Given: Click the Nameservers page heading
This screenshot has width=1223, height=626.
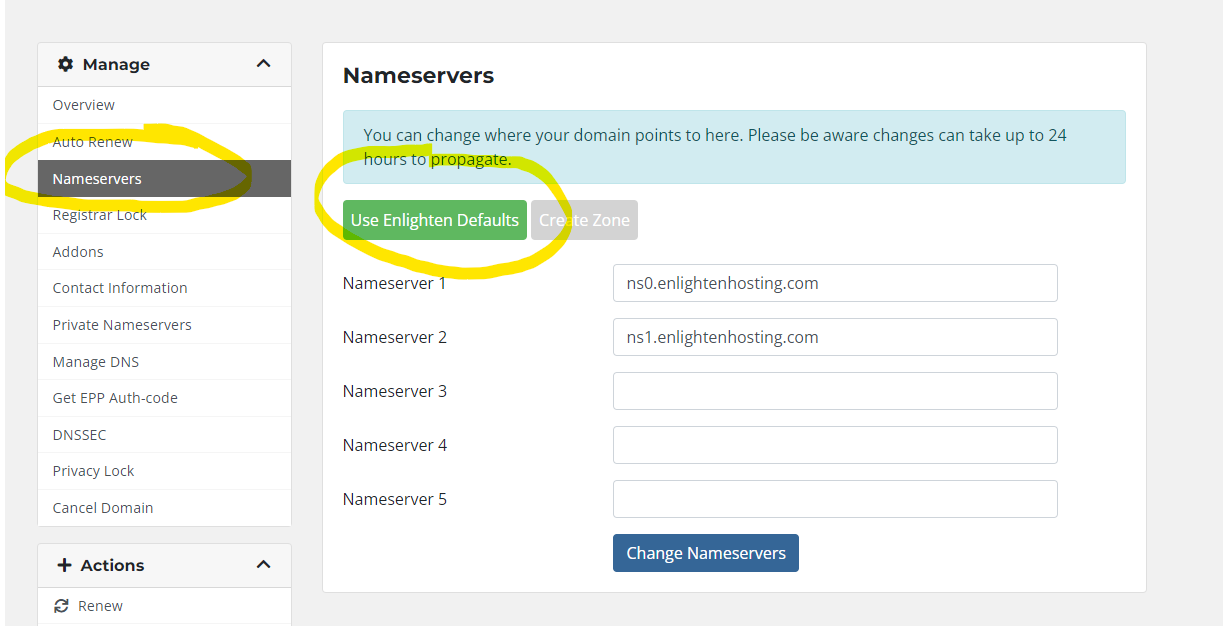Looking at the screenshot, I should click(418, 76).
